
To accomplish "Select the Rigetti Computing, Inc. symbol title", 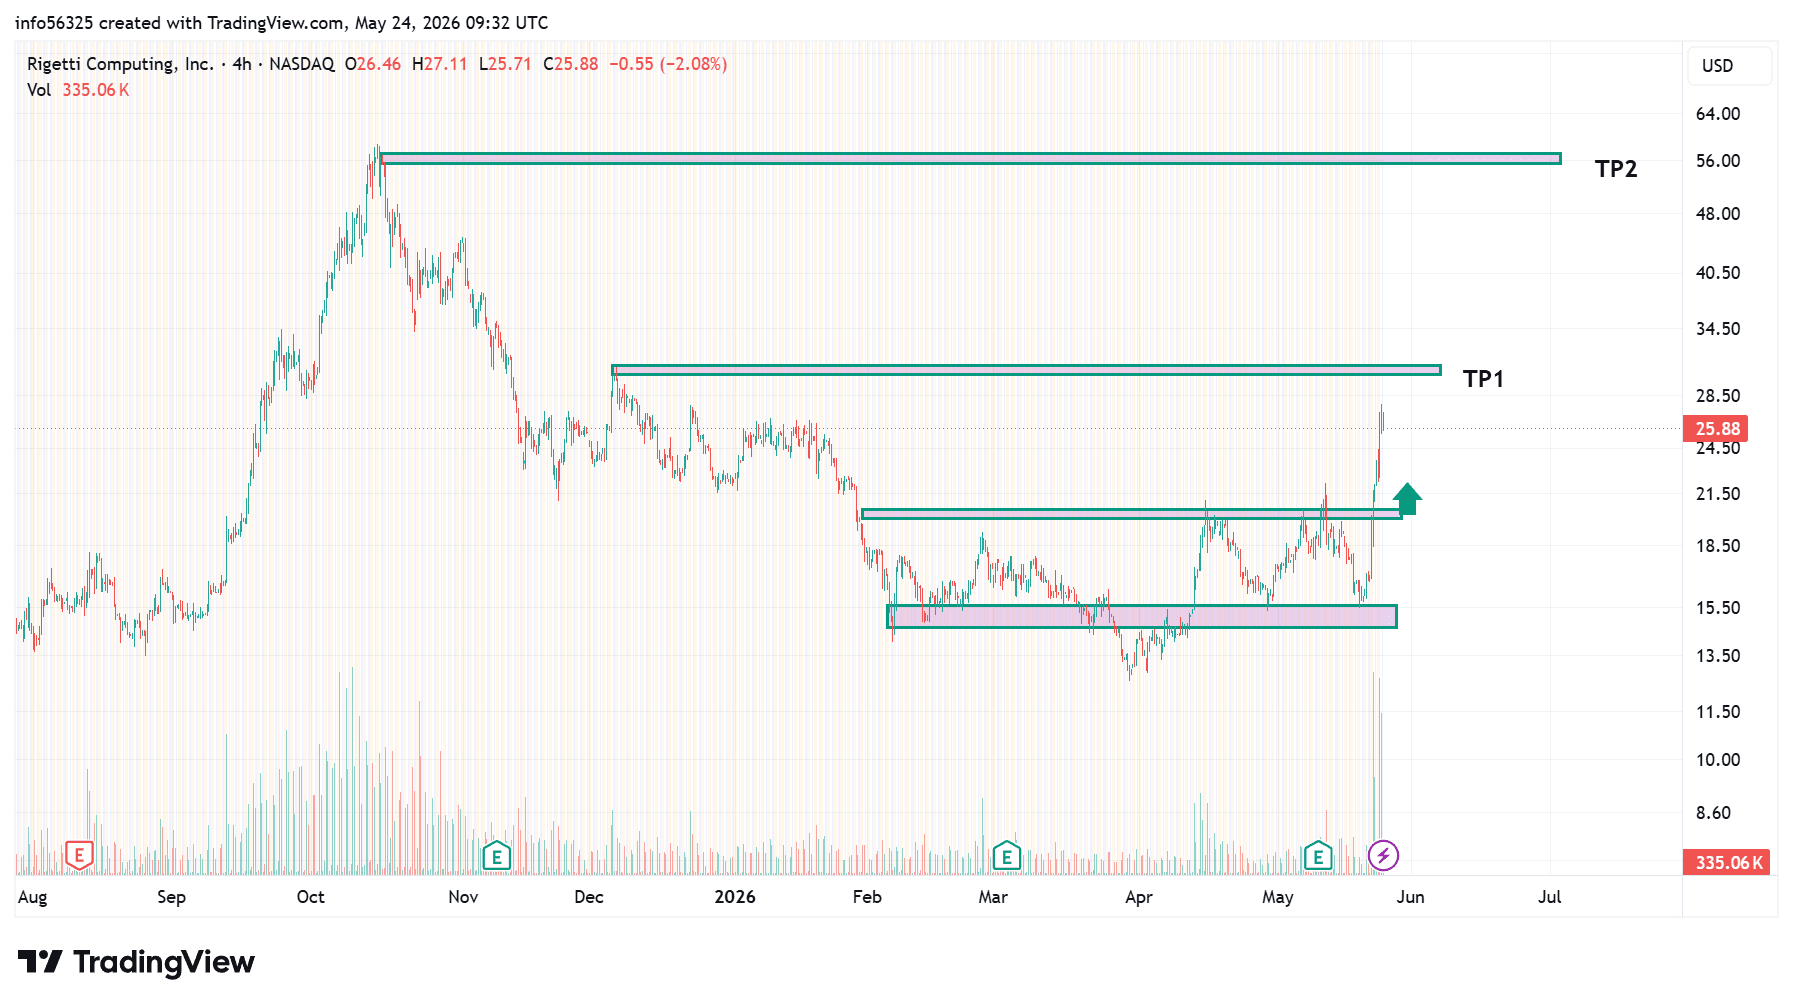I will click(x=120, y=64).
